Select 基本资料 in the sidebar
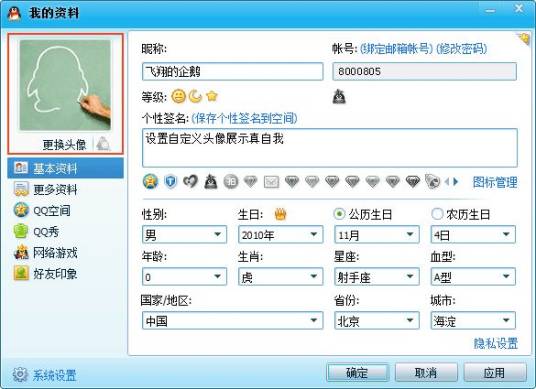 (65, 168)
